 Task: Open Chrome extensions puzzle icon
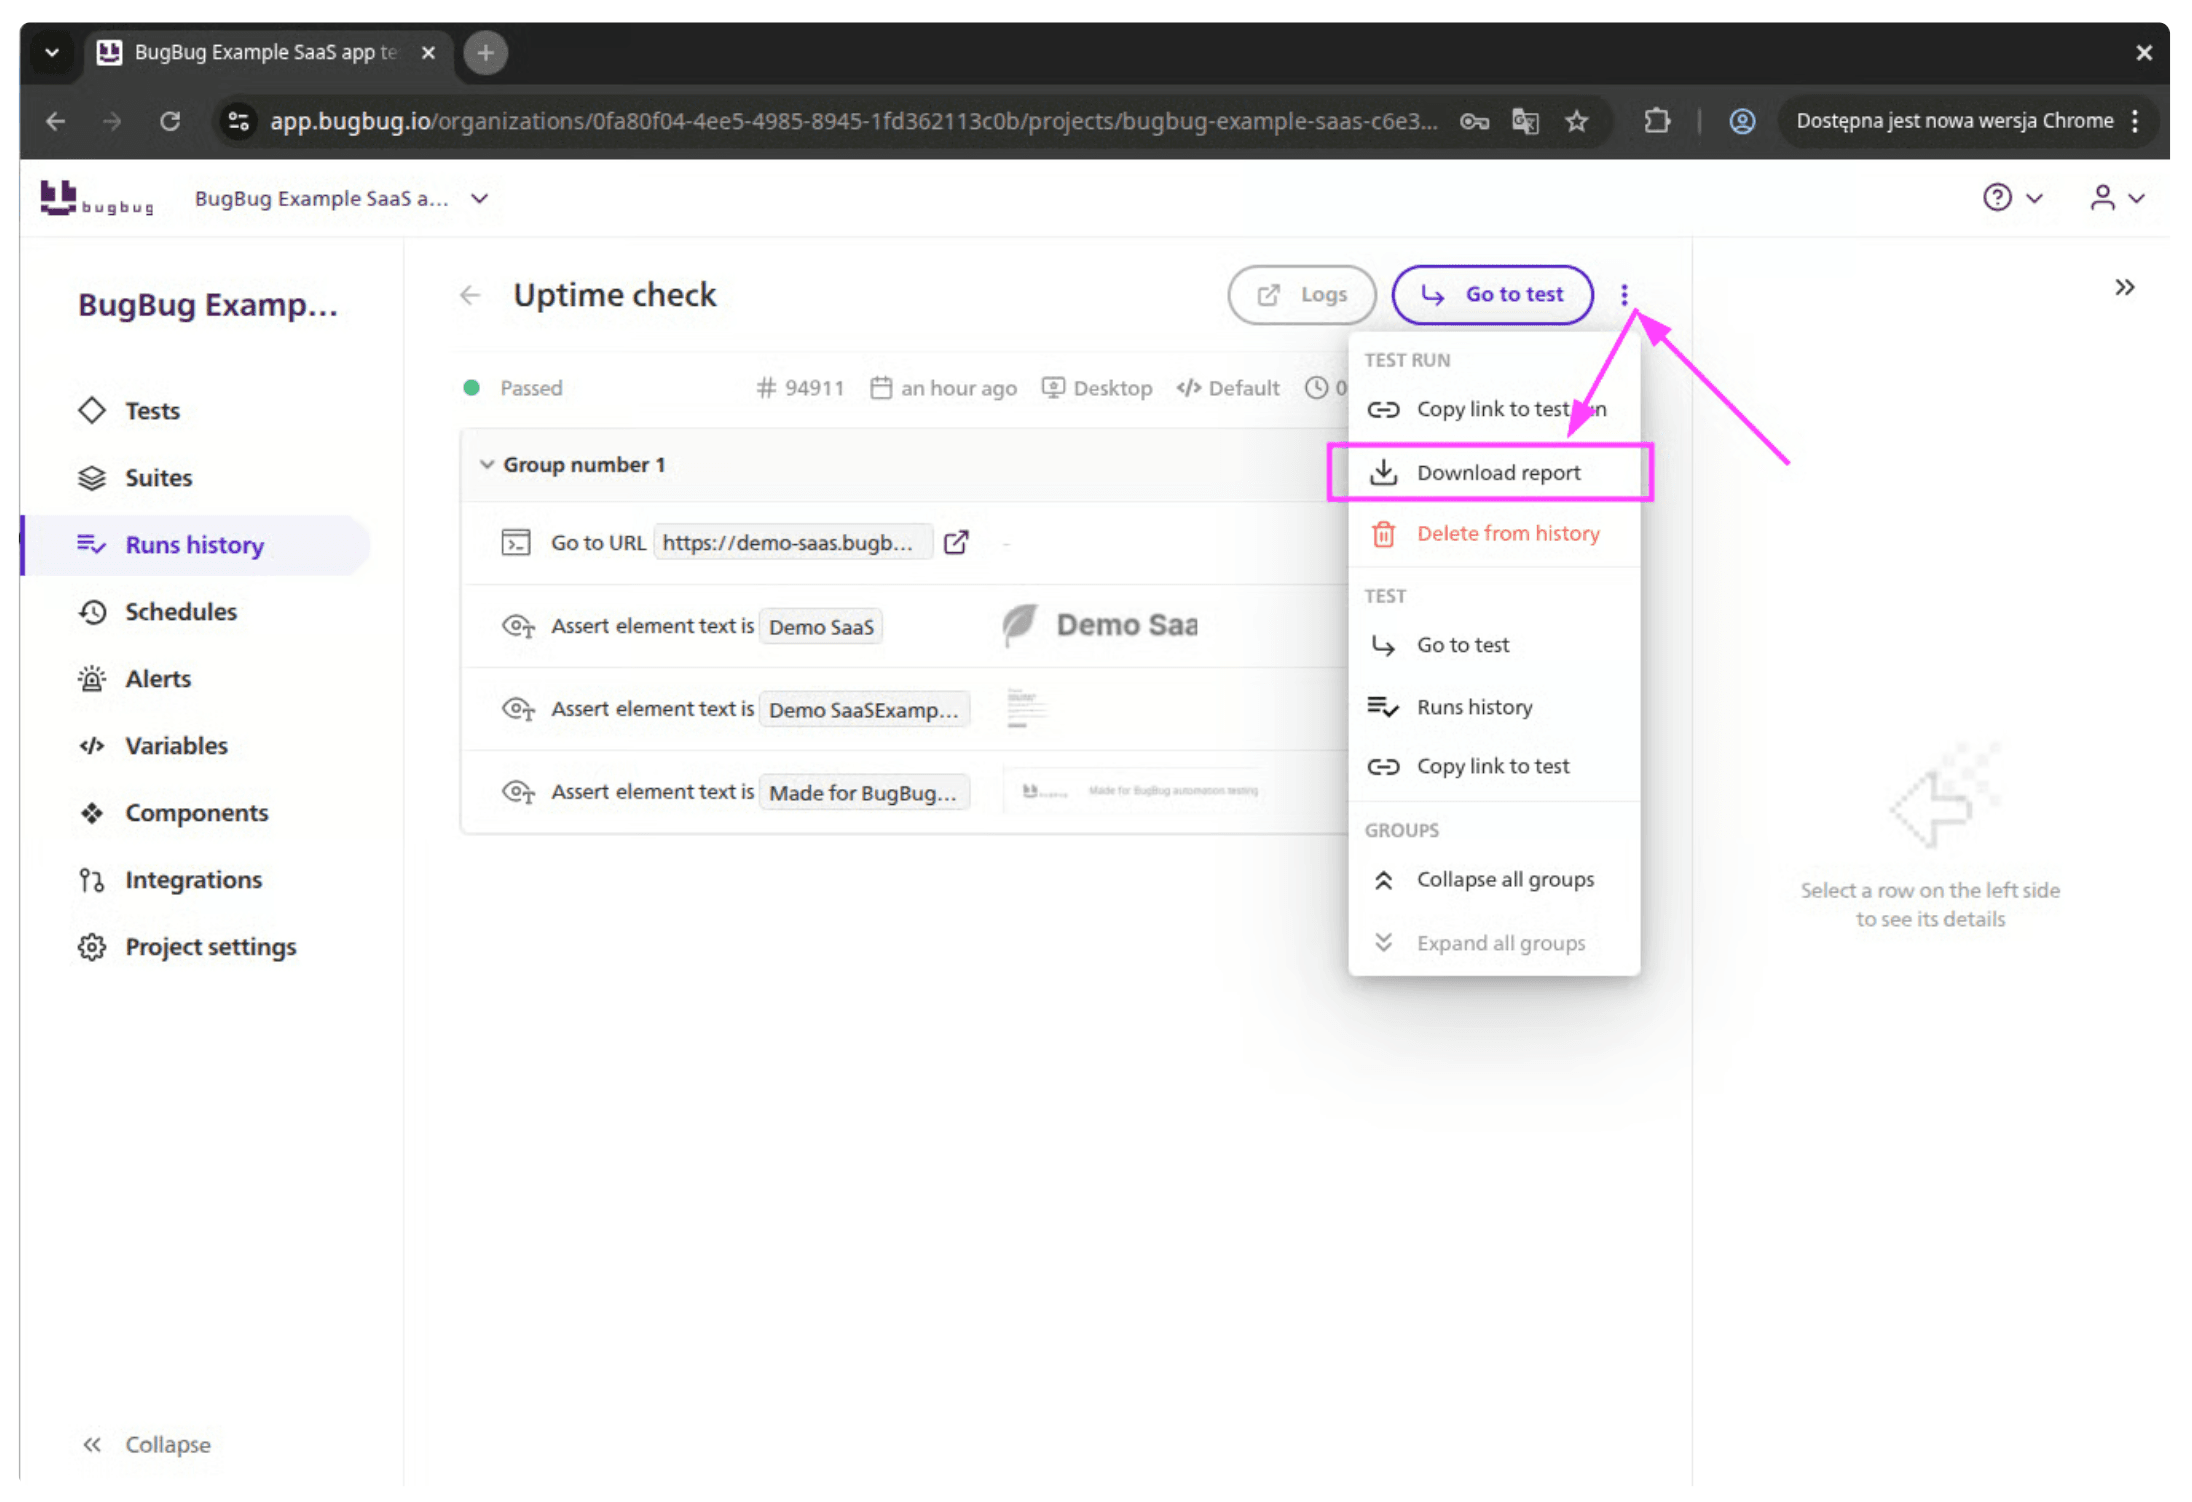point(1657,121)
